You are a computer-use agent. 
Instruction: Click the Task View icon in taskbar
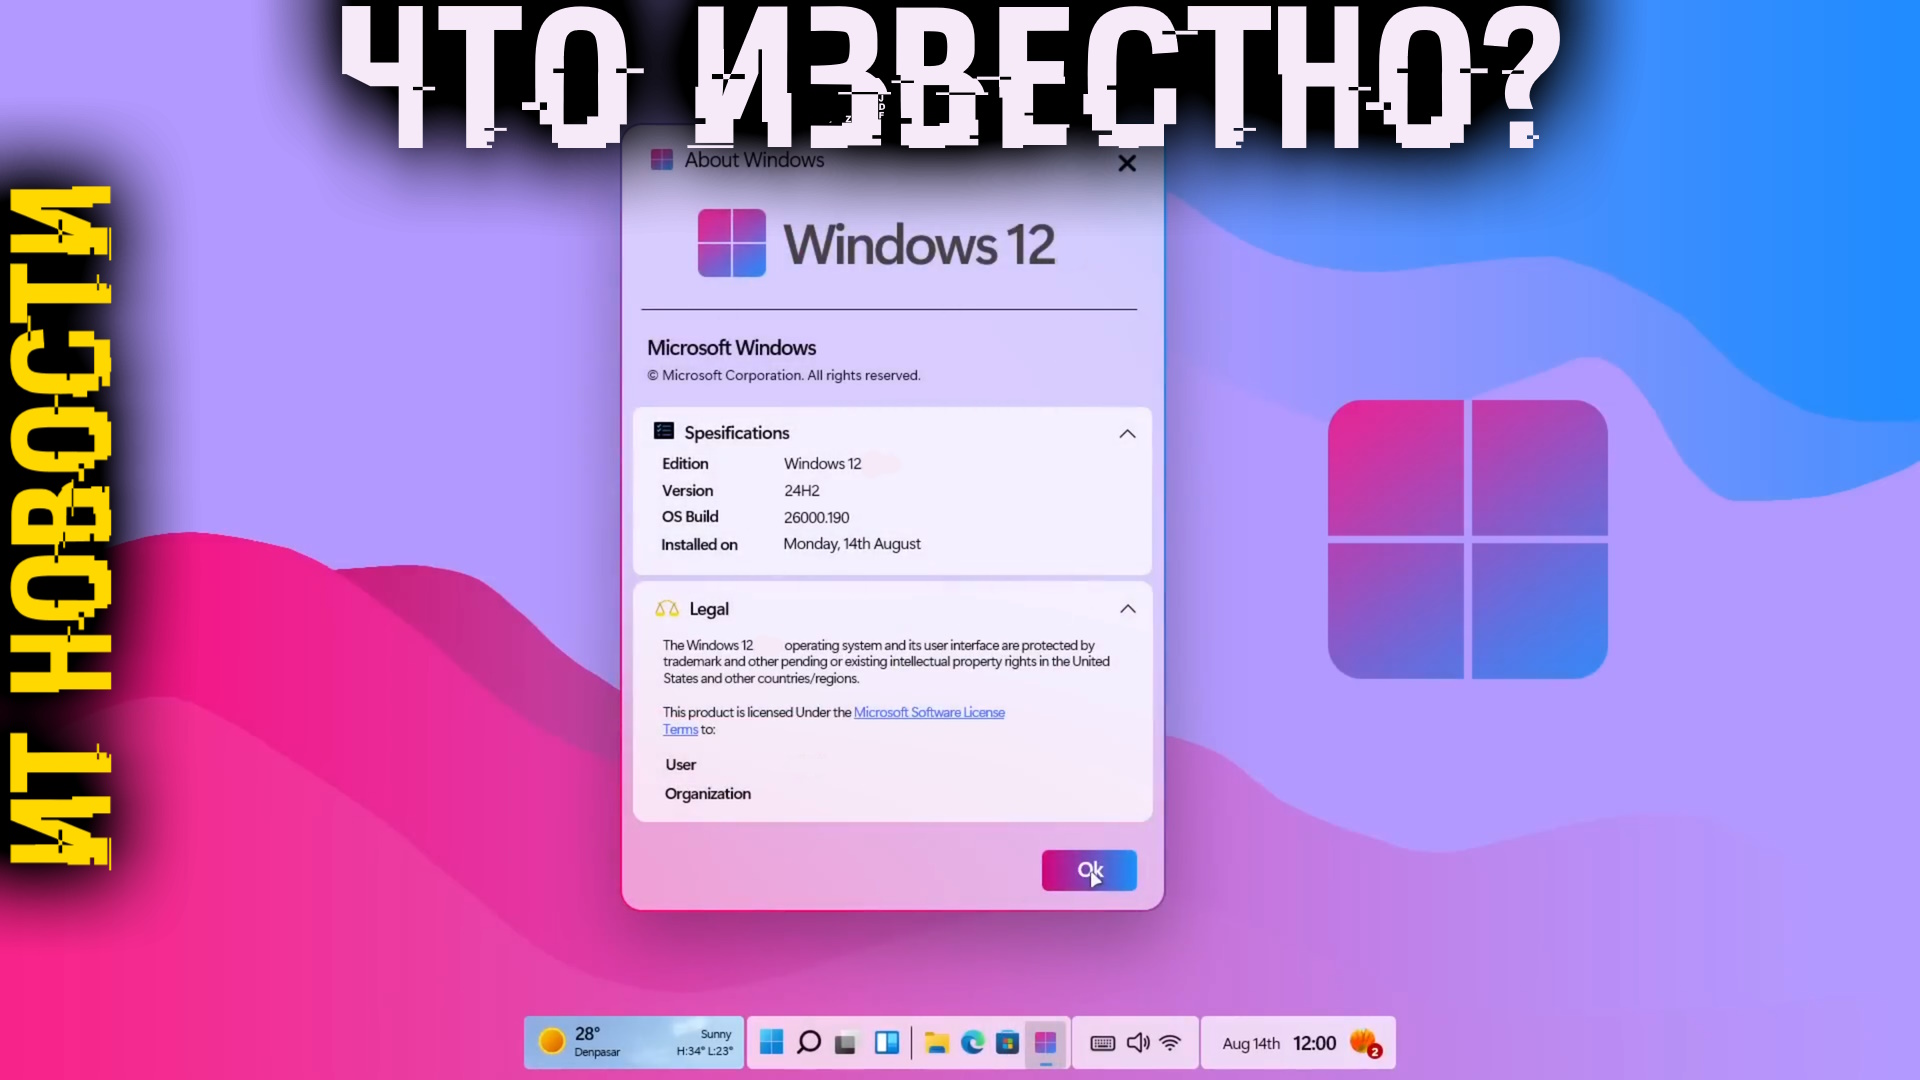845,1042
